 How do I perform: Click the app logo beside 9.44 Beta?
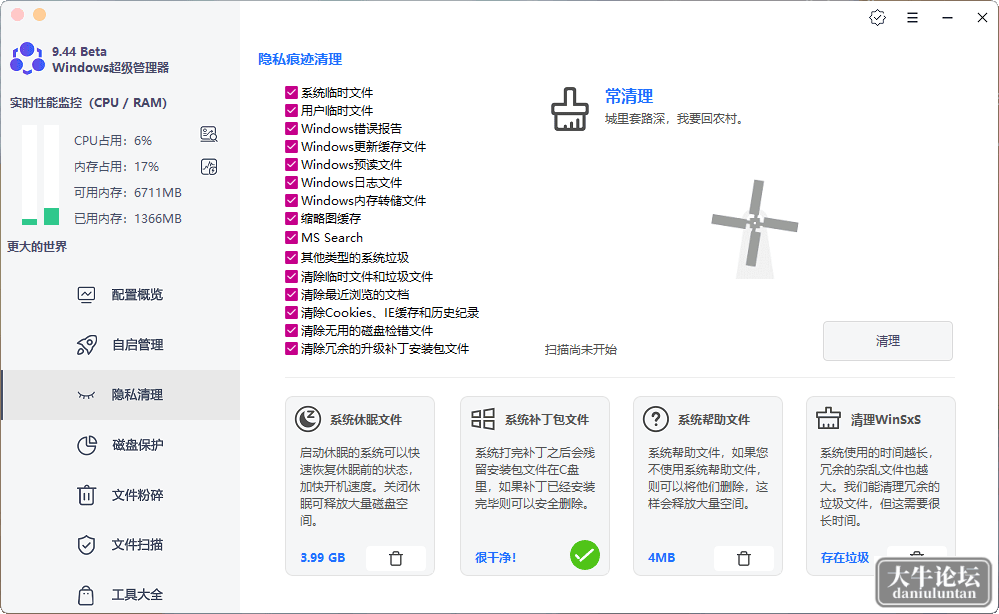tap(27, 59)
